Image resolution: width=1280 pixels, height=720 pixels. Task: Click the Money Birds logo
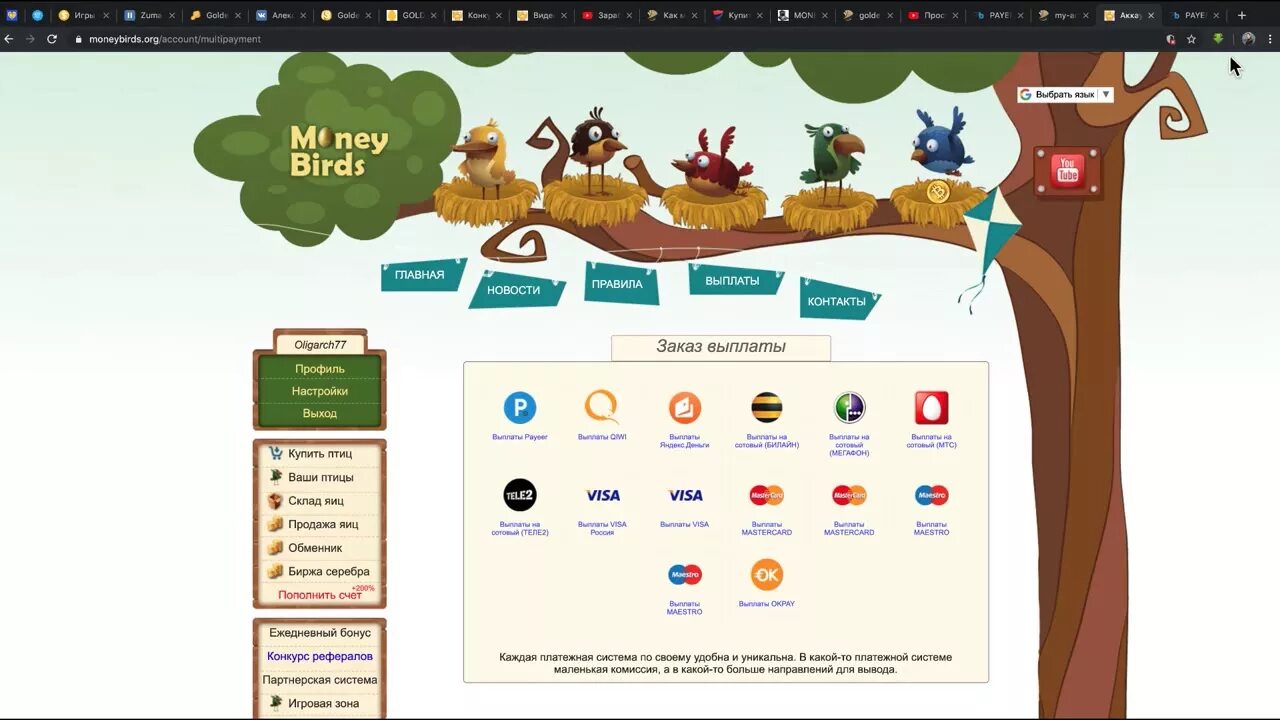point(339,152)
